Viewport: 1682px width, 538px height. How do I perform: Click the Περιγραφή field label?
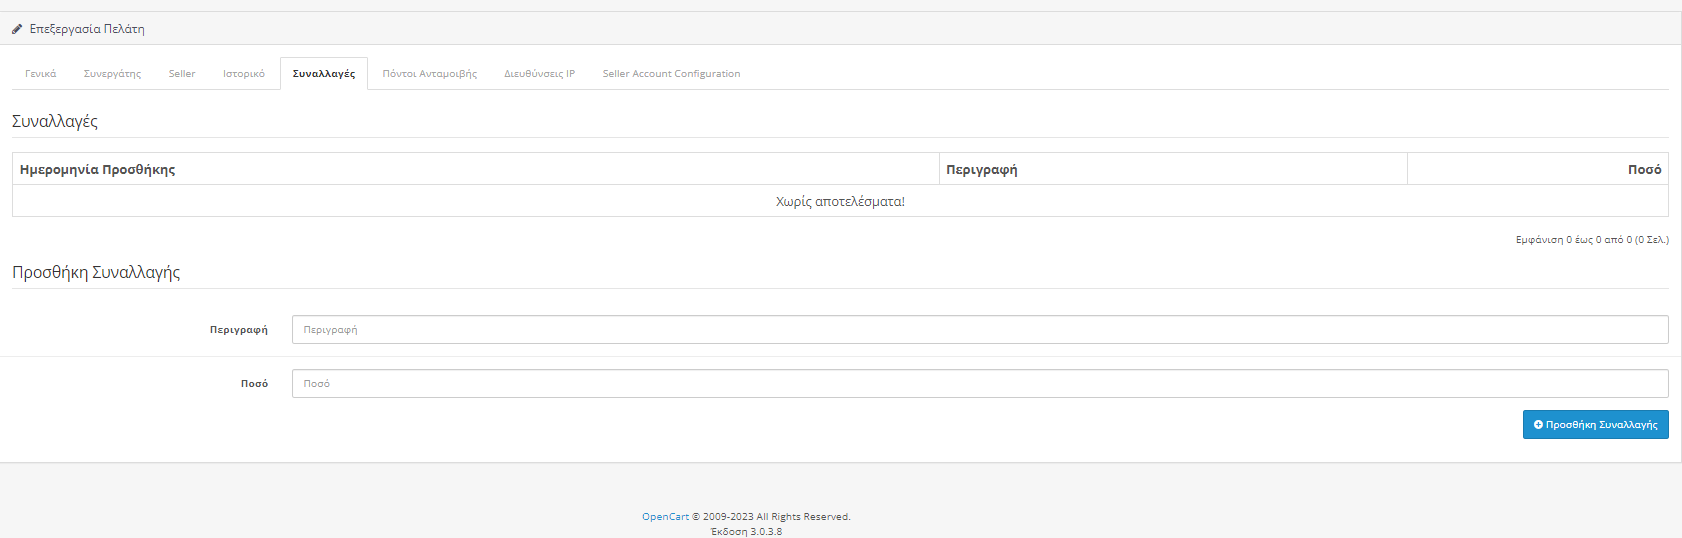(x=239, y=330)
